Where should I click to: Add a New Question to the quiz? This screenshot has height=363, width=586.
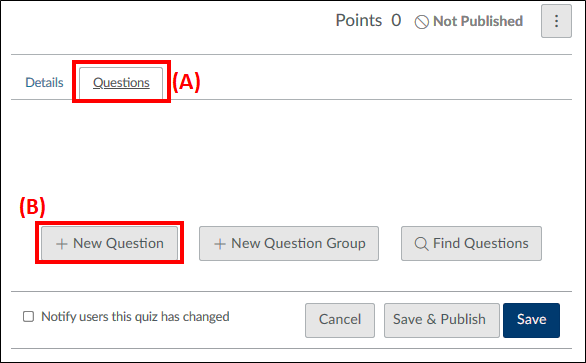tap(110, 243)
